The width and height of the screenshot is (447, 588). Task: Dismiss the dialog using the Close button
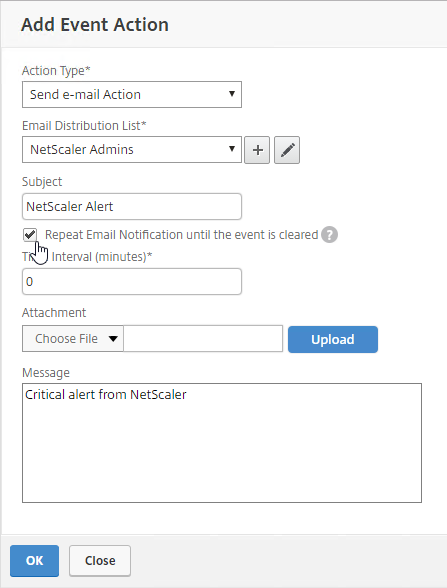coord(100,561)
